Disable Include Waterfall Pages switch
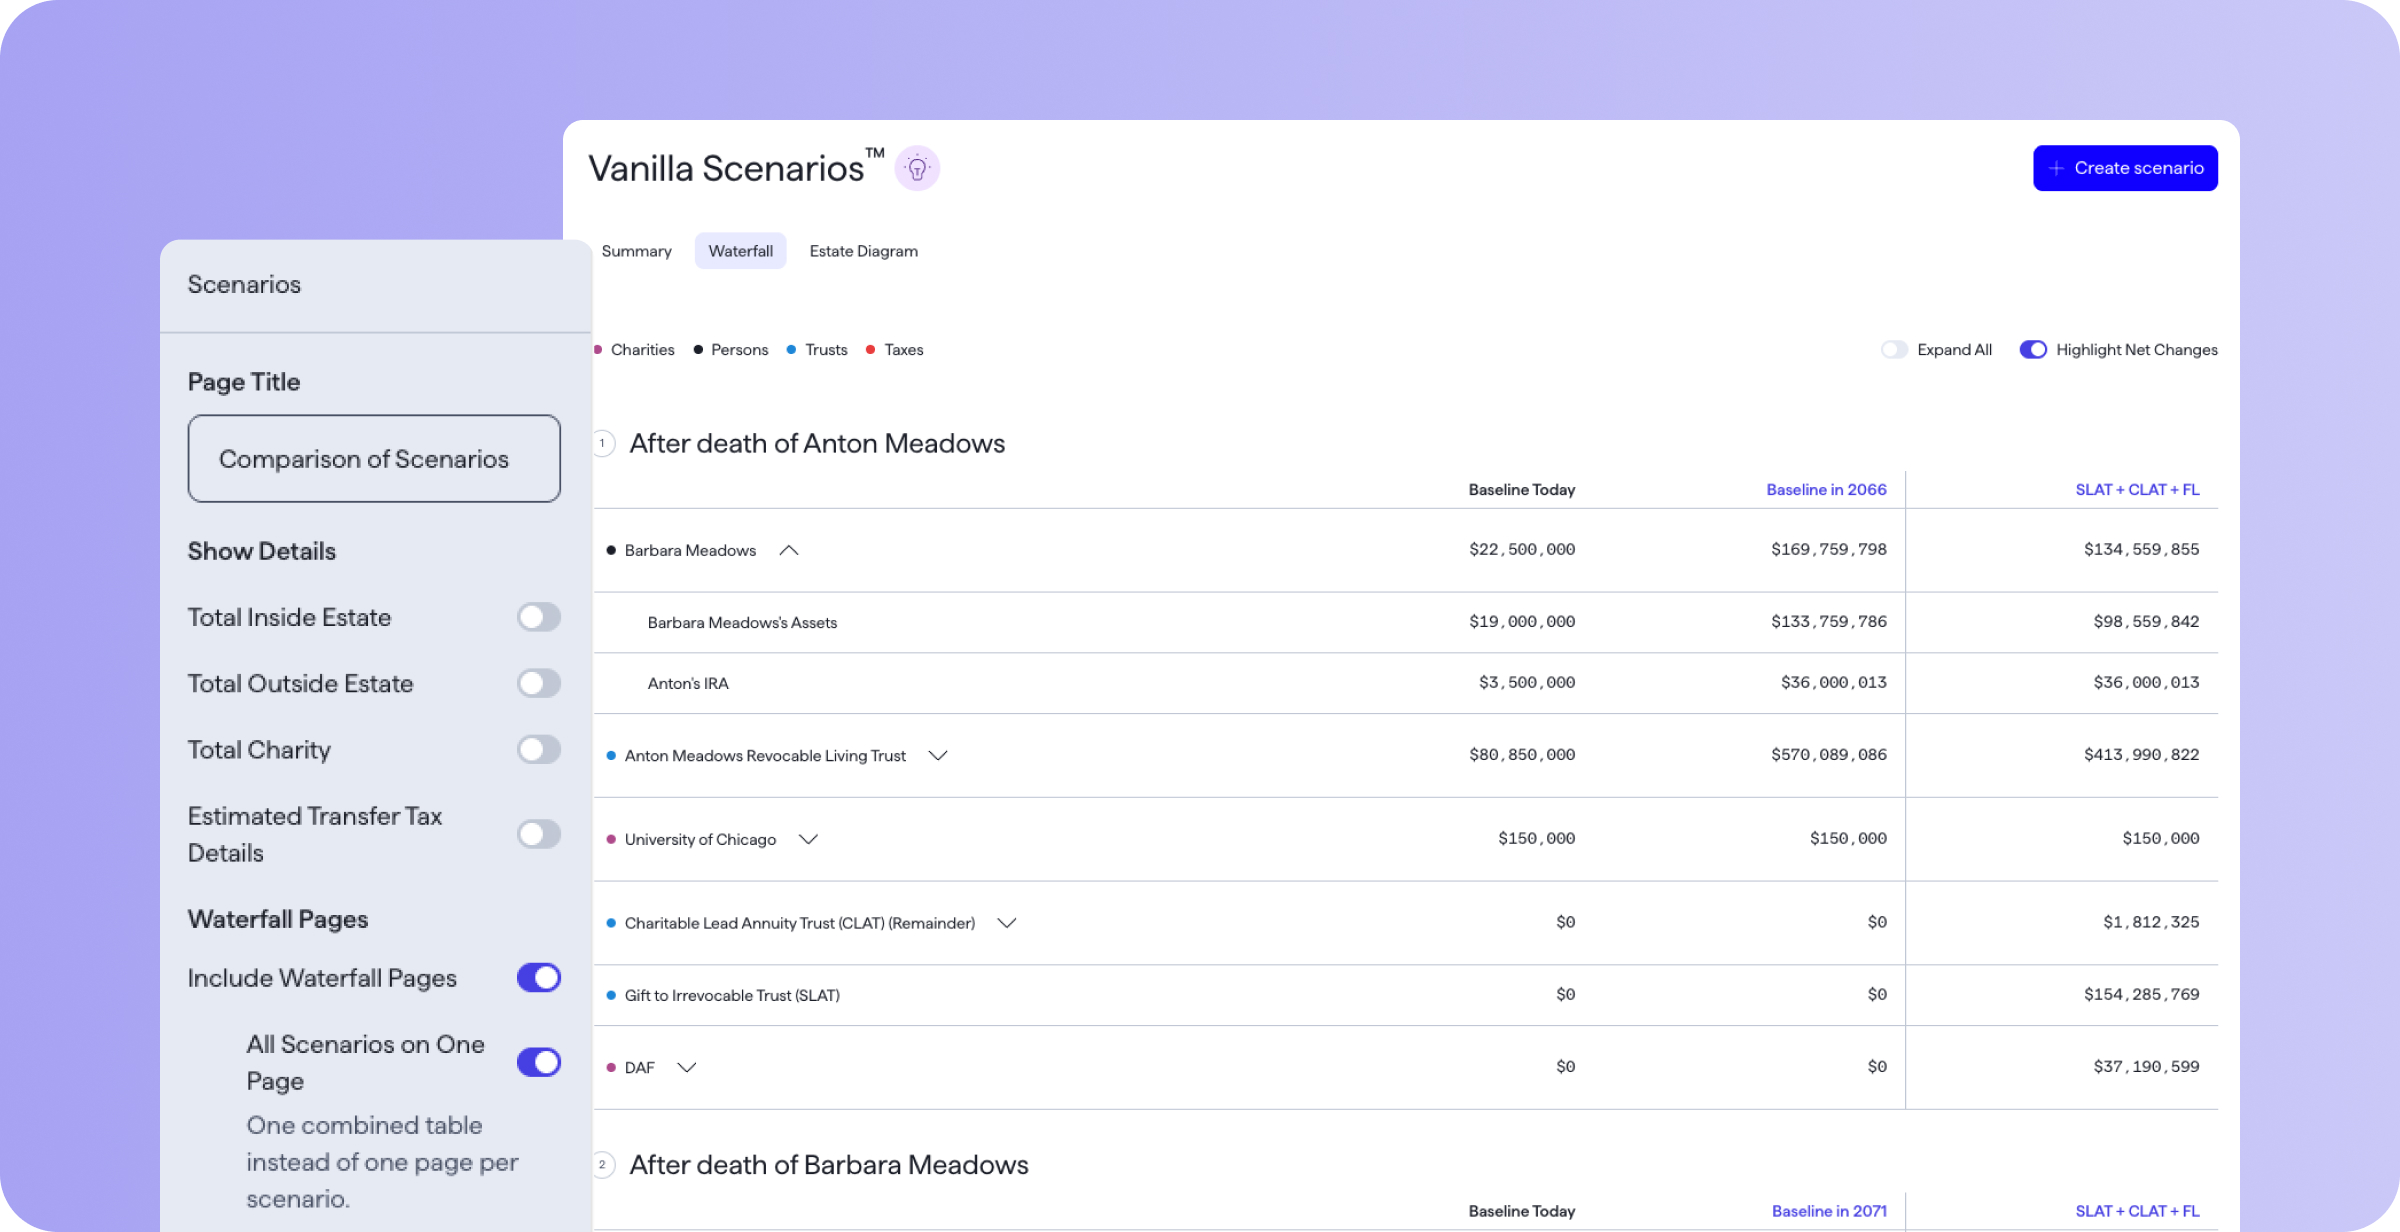 point(539,978)
